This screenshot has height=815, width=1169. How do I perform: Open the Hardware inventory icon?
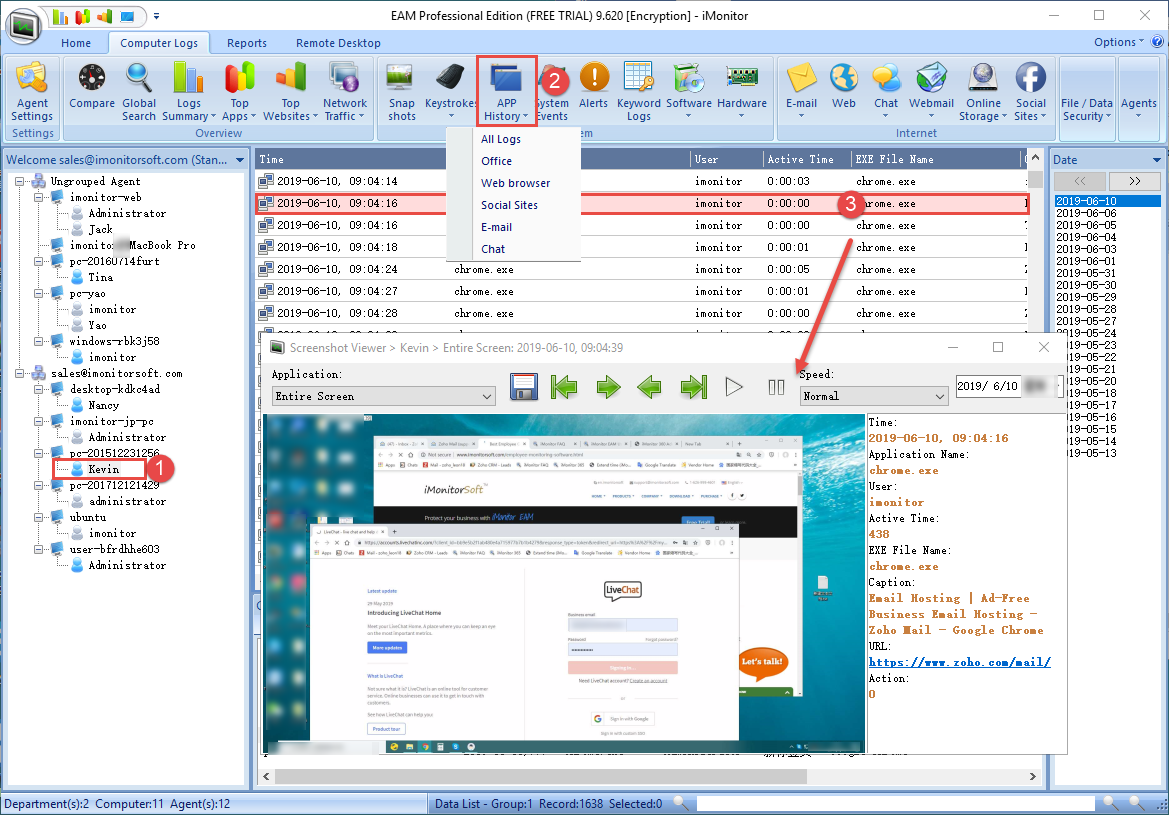[x=742, y=89]
